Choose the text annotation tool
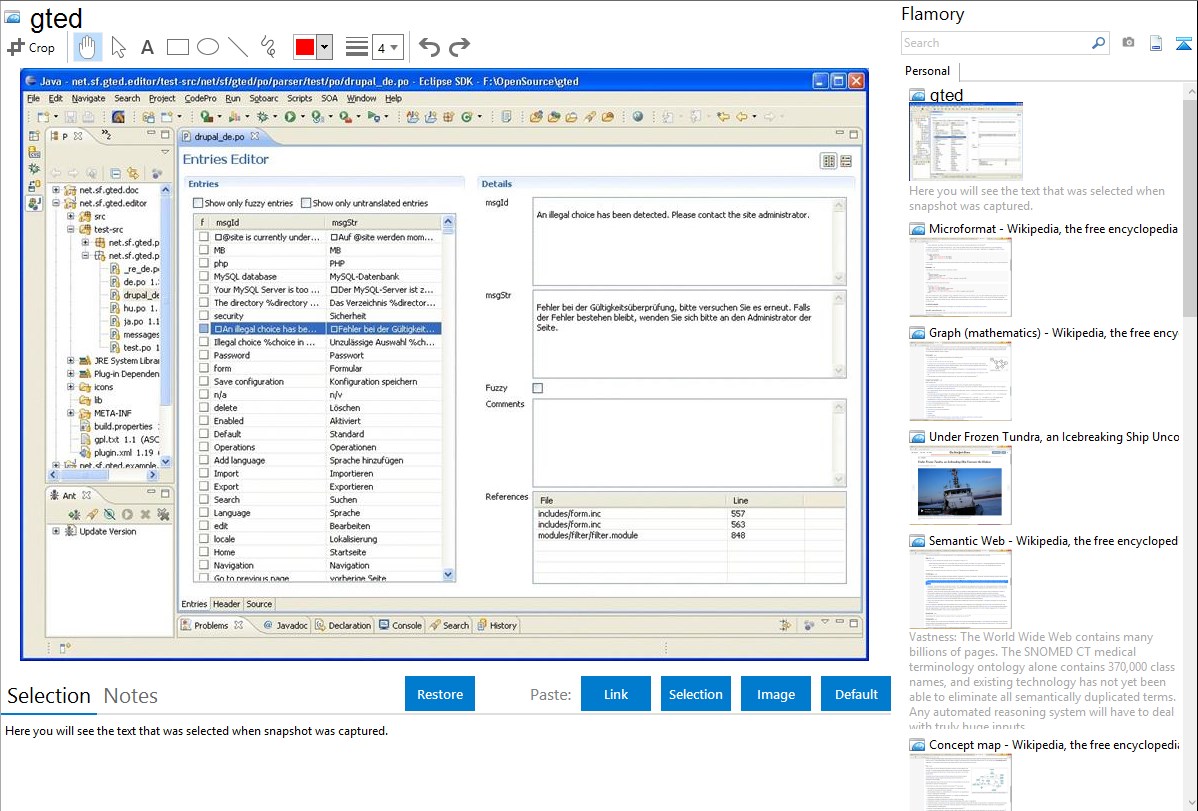 click(147, 47)
